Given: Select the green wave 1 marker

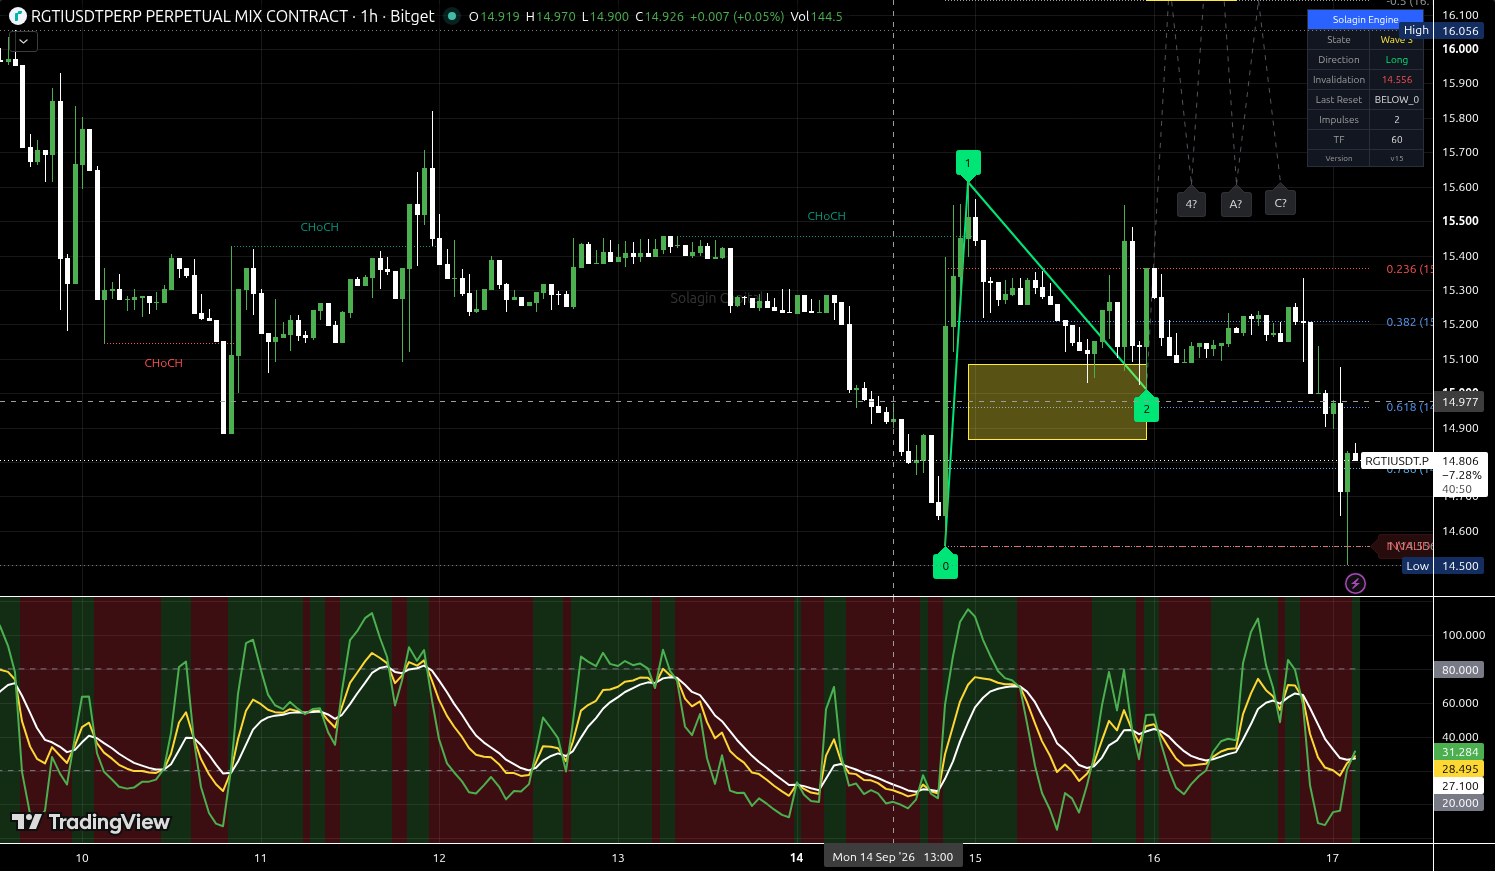Looking at the screenshot, I should (967, 162).
